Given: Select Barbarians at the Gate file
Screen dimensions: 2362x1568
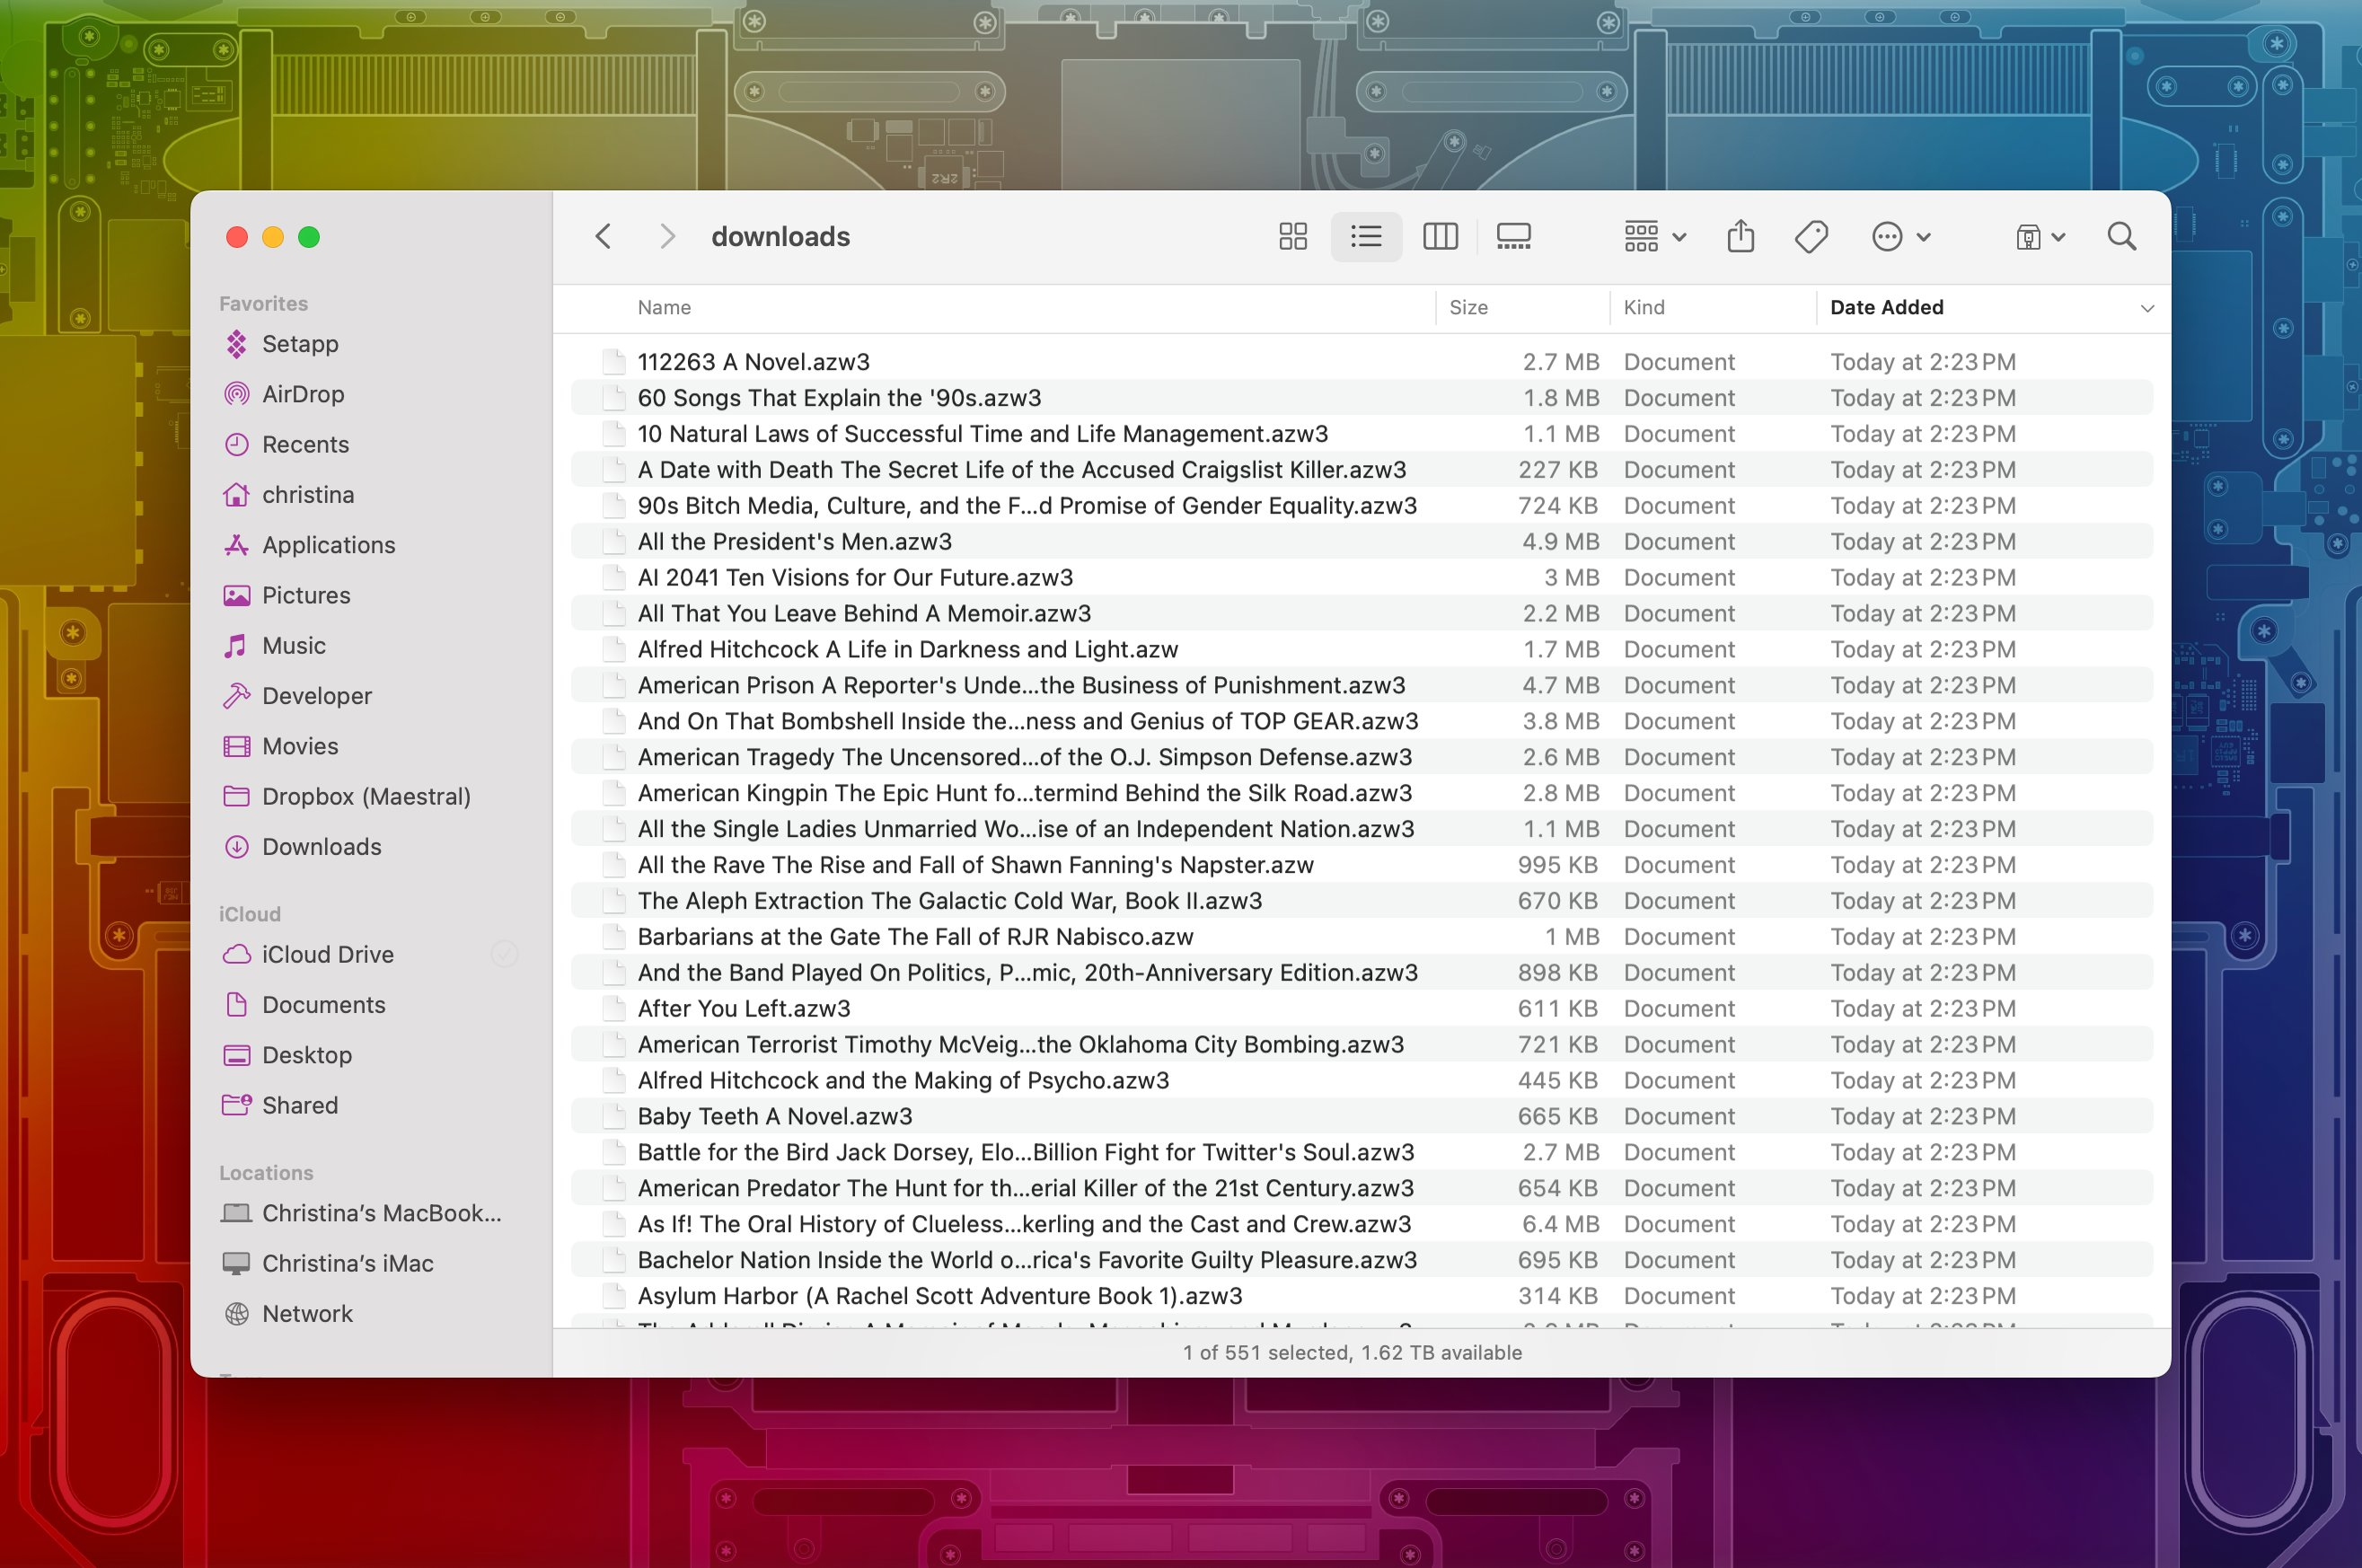Looking at the screenshot, I should [x=1362, y=937].
